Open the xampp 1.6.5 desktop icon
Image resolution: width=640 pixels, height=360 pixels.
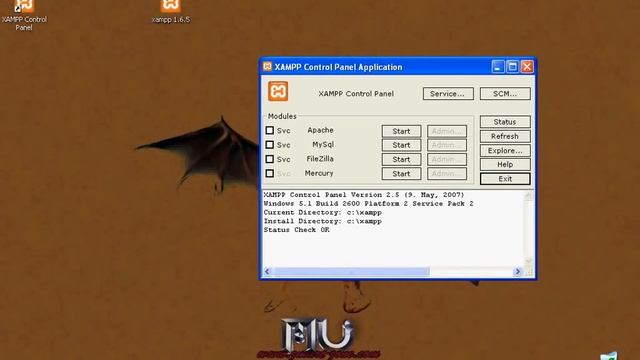point(171,11)
